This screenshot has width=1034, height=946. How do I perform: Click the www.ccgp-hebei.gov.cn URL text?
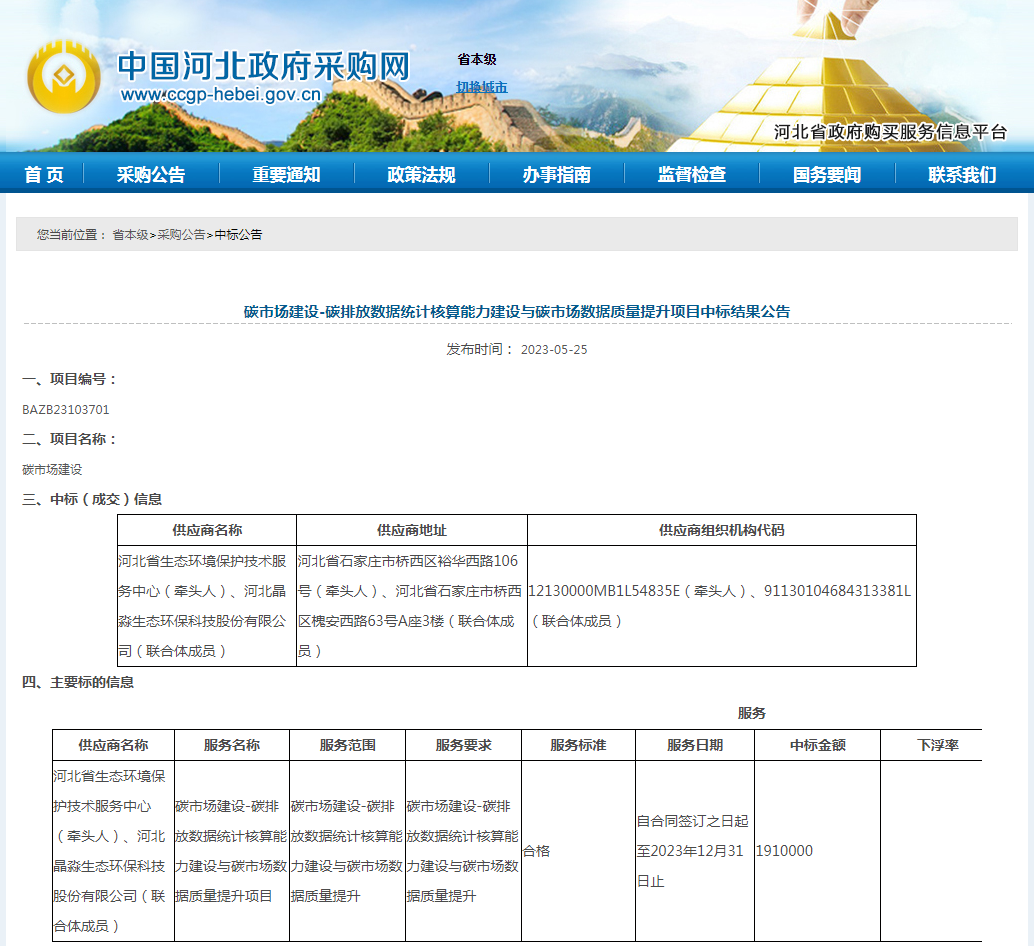(221, 94)
